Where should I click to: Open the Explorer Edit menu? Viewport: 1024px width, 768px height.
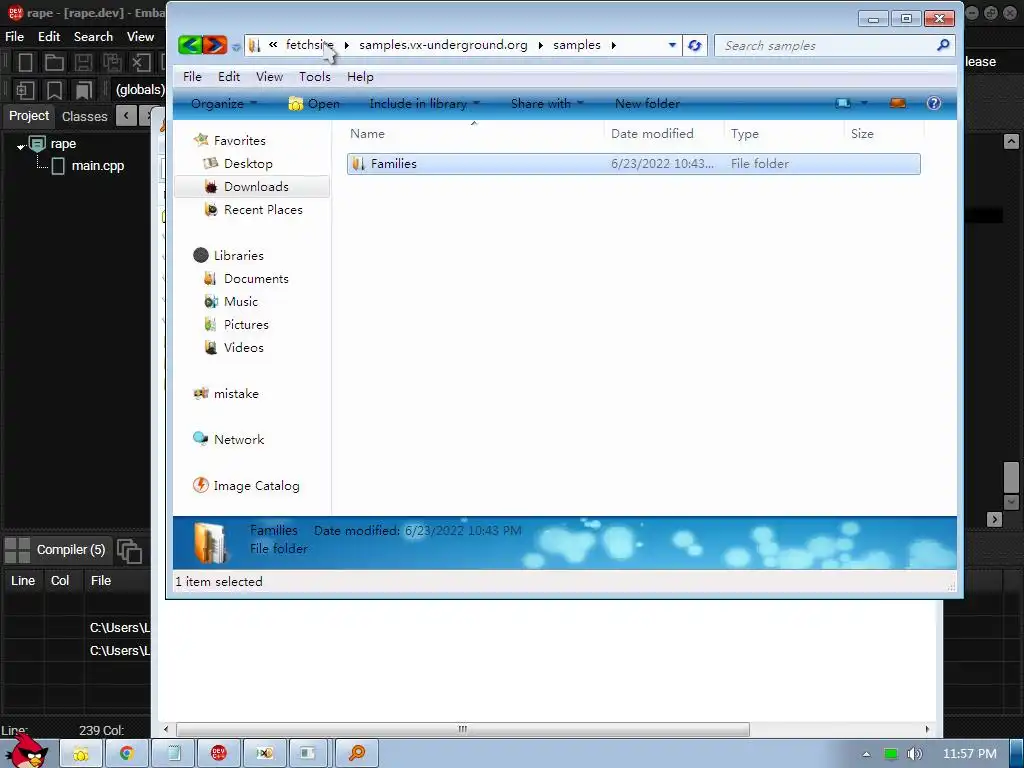[x=229, y=76]
